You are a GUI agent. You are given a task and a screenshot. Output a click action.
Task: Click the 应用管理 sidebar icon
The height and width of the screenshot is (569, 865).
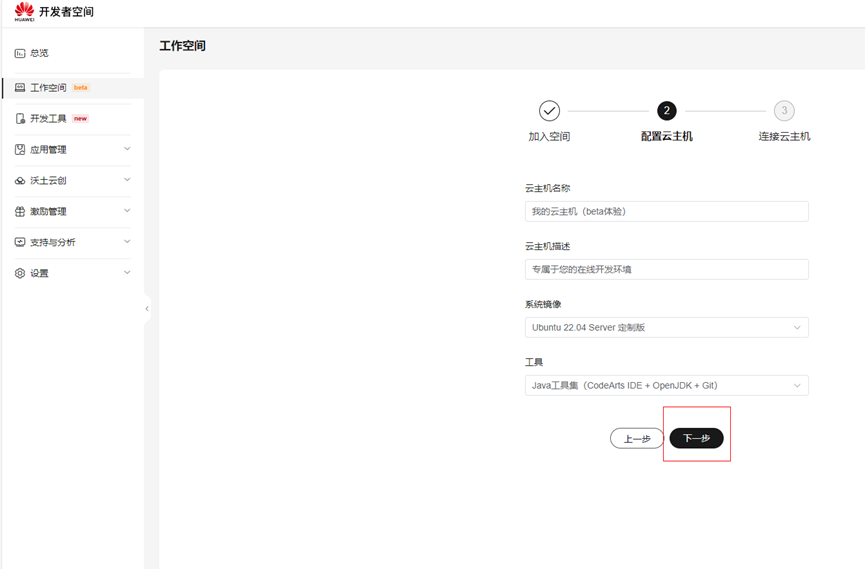click(20, 149)
